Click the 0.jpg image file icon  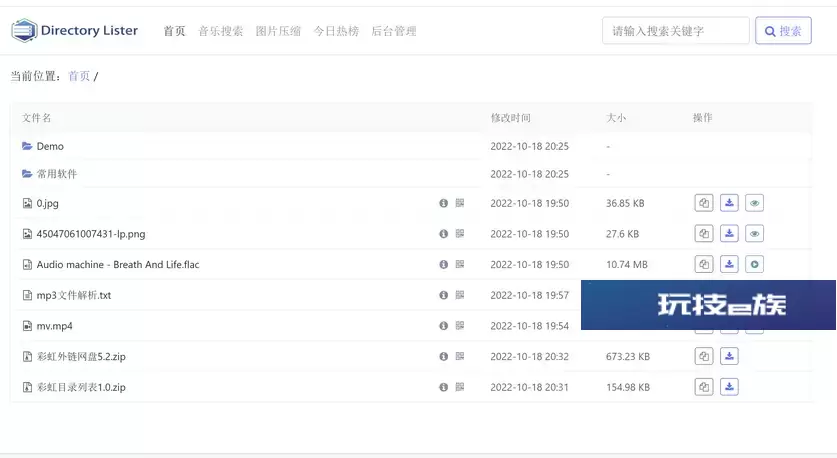point(27,203)
